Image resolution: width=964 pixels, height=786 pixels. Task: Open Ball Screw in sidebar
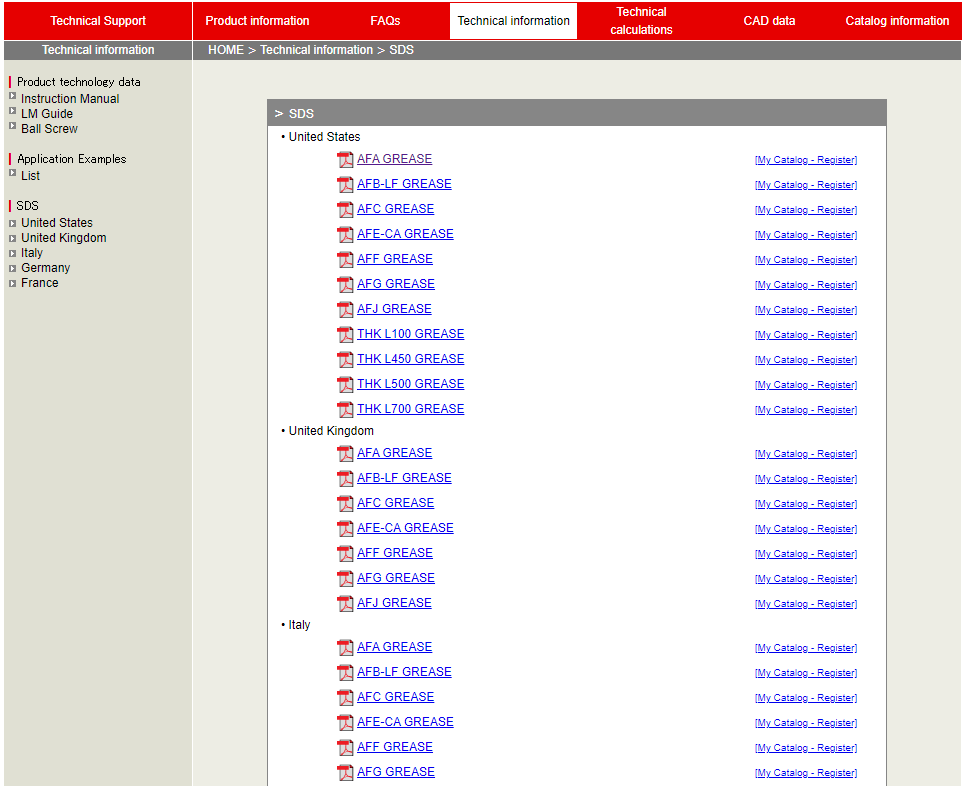click(49, 129)
